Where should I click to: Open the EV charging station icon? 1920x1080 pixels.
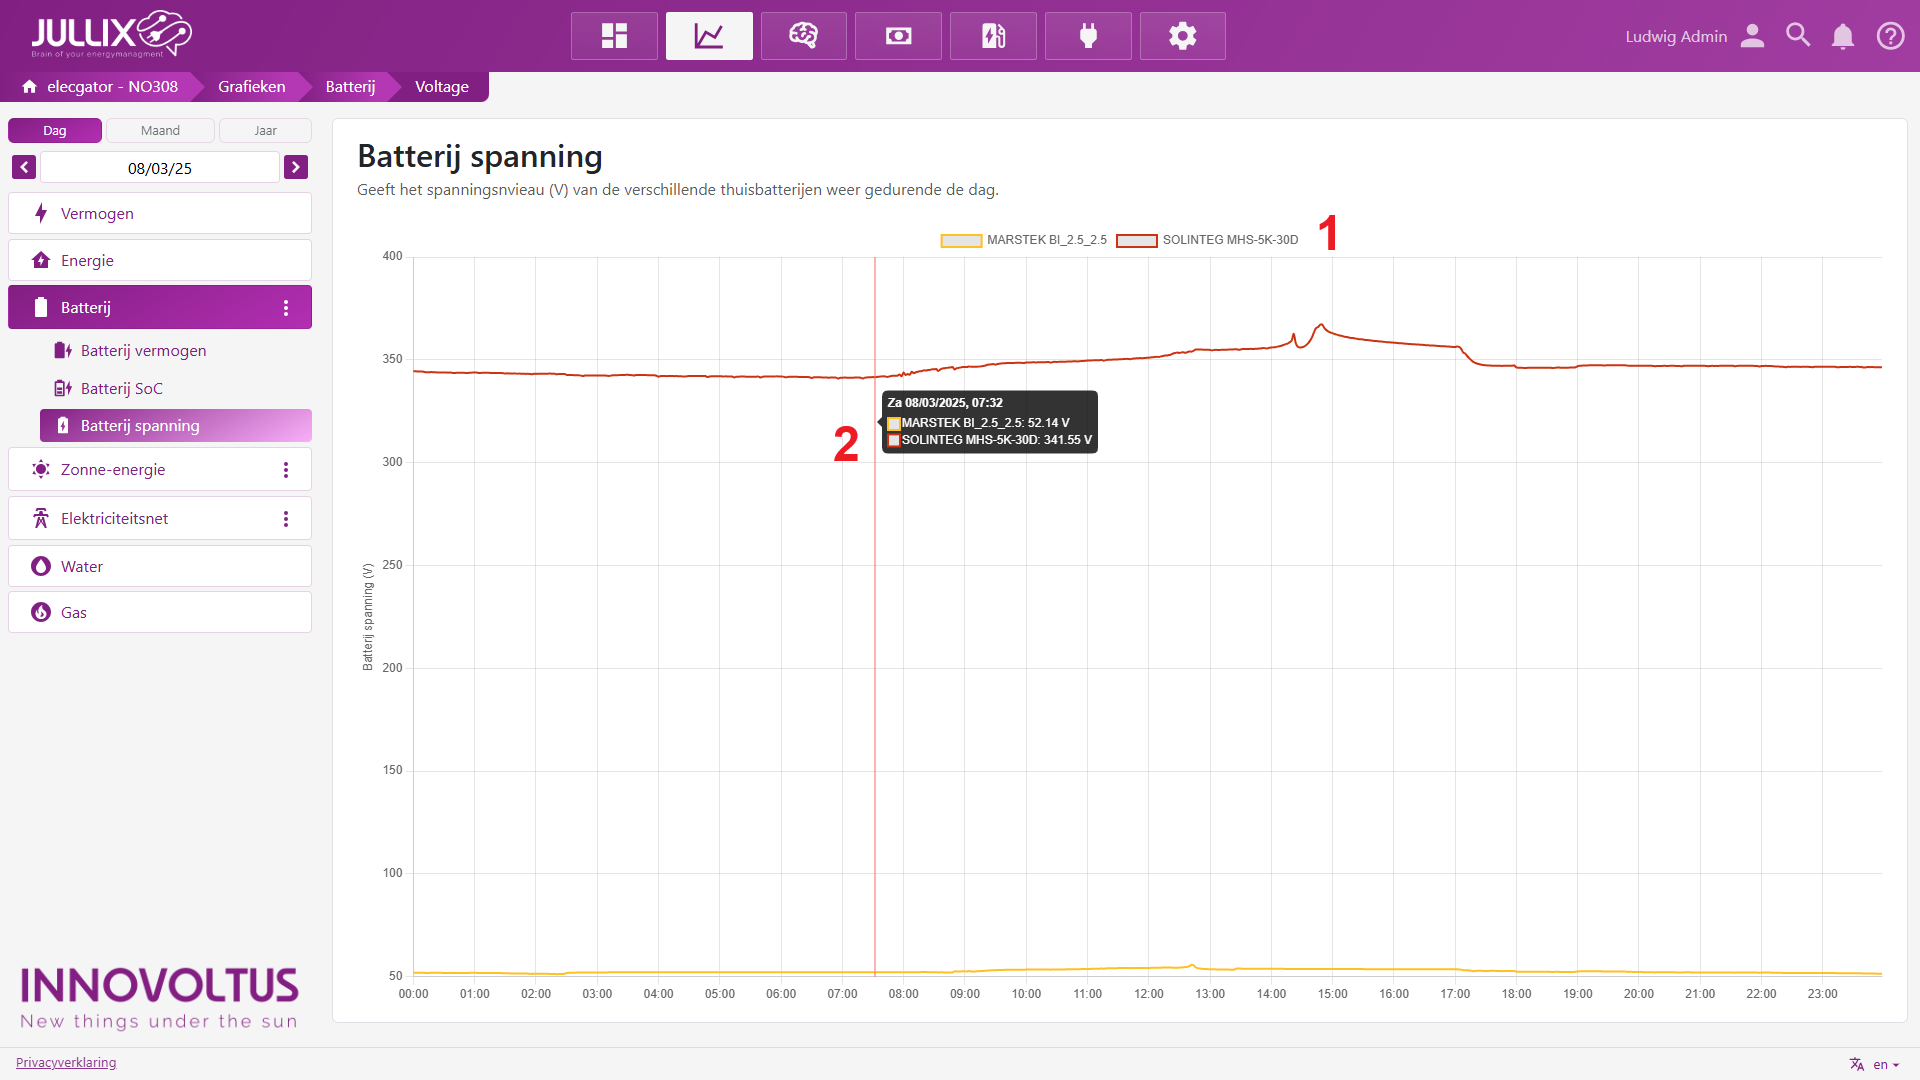993,36
